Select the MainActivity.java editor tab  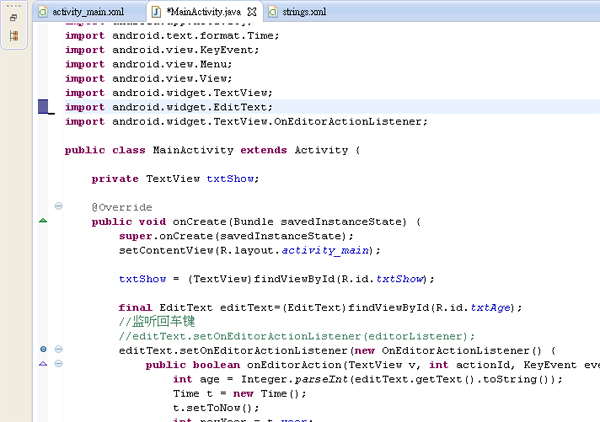tap(204, 12)
